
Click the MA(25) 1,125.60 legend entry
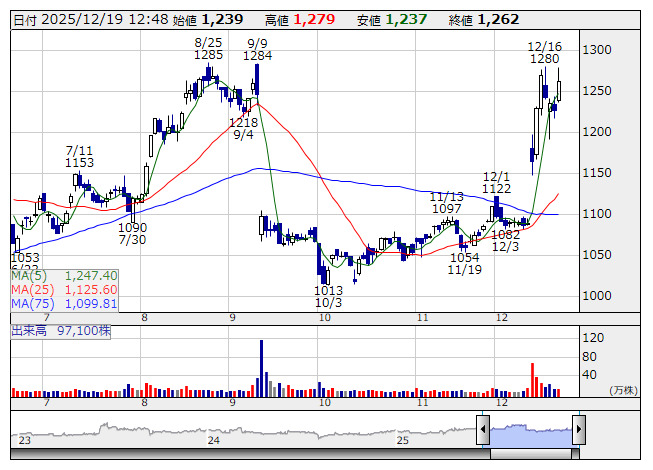(x=65, y=290)
